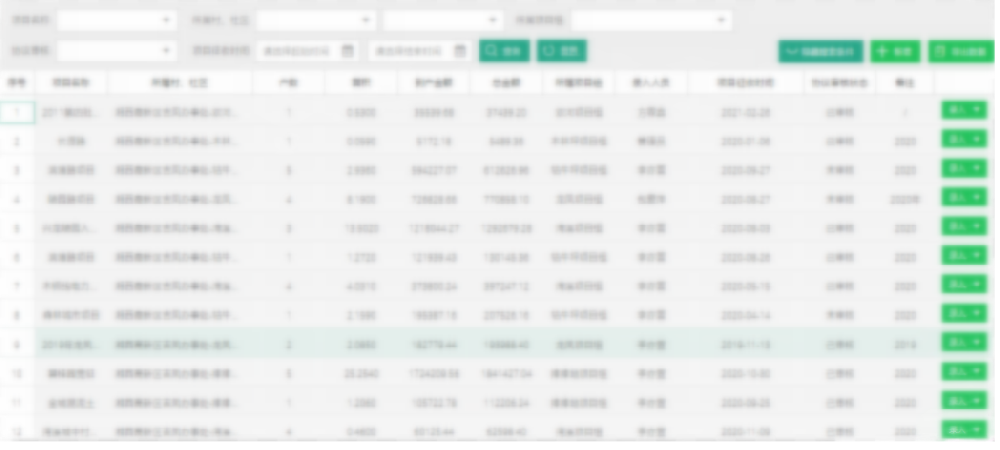Open calendar icon in the end date field

coord(460,51)
